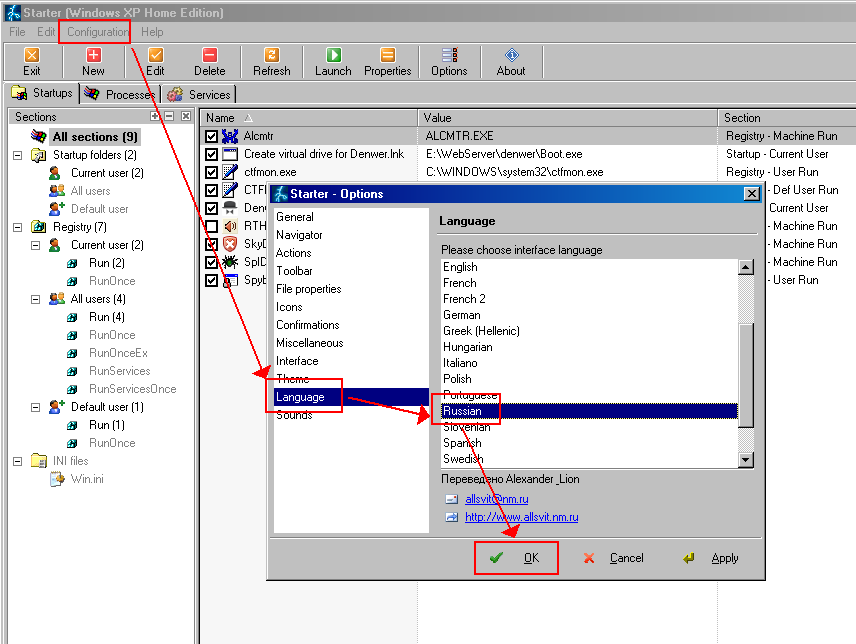Collapse all sections with the minus button

[x=169, y=116]
